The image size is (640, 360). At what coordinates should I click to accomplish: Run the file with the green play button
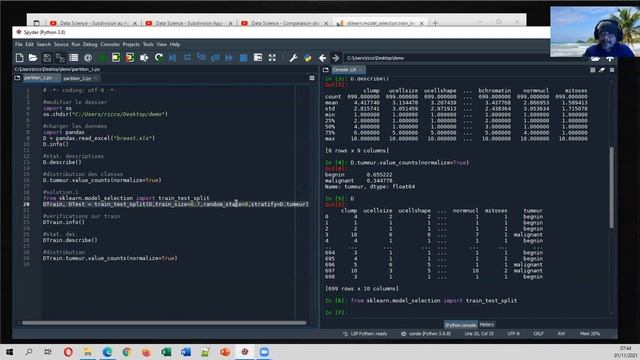pos(102,58)
